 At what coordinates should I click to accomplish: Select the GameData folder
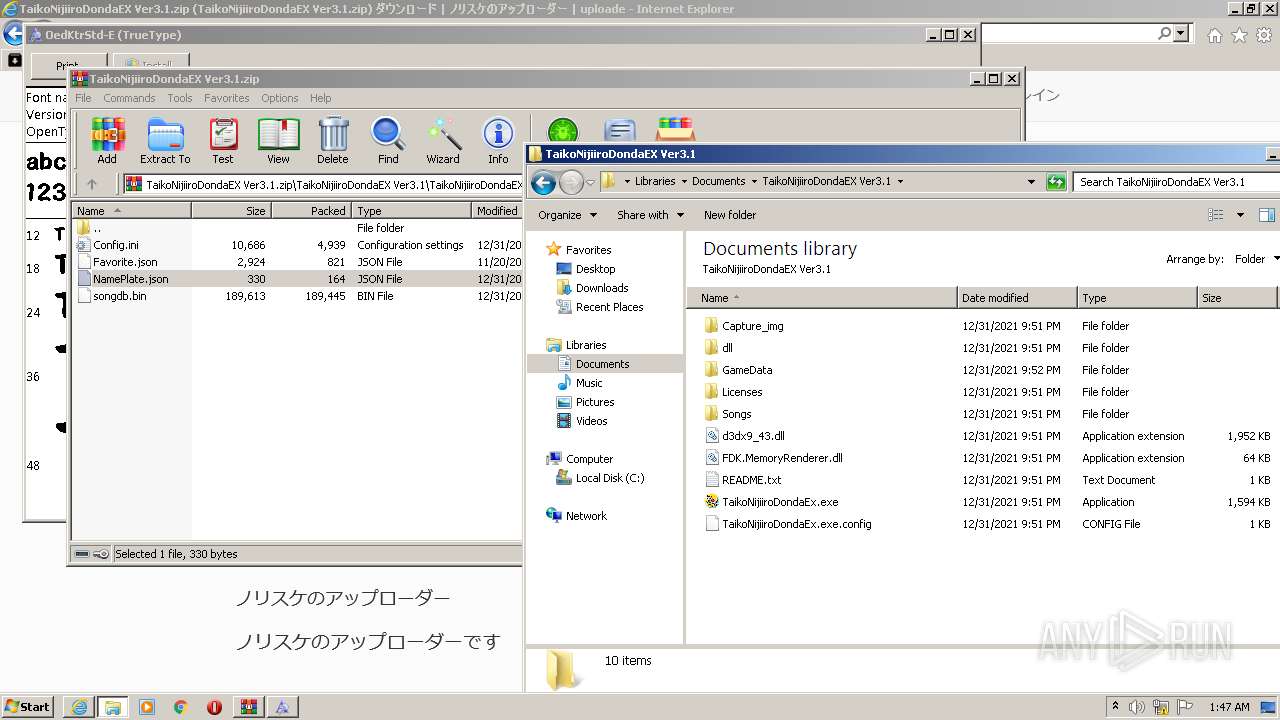pyautogui.click(x=747, y=370)
